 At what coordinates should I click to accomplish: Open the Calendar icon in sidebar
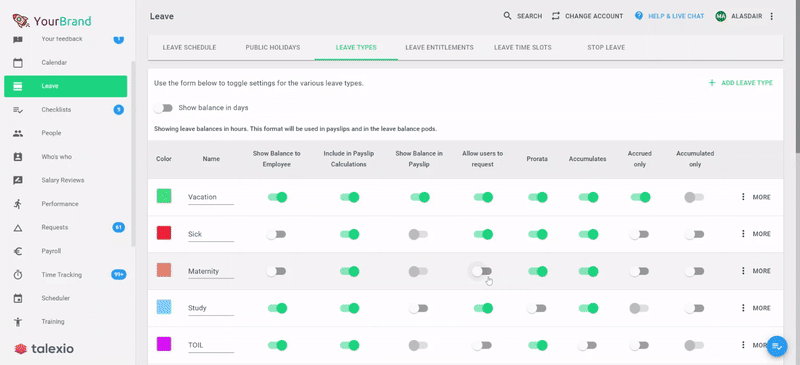point(18,63)
